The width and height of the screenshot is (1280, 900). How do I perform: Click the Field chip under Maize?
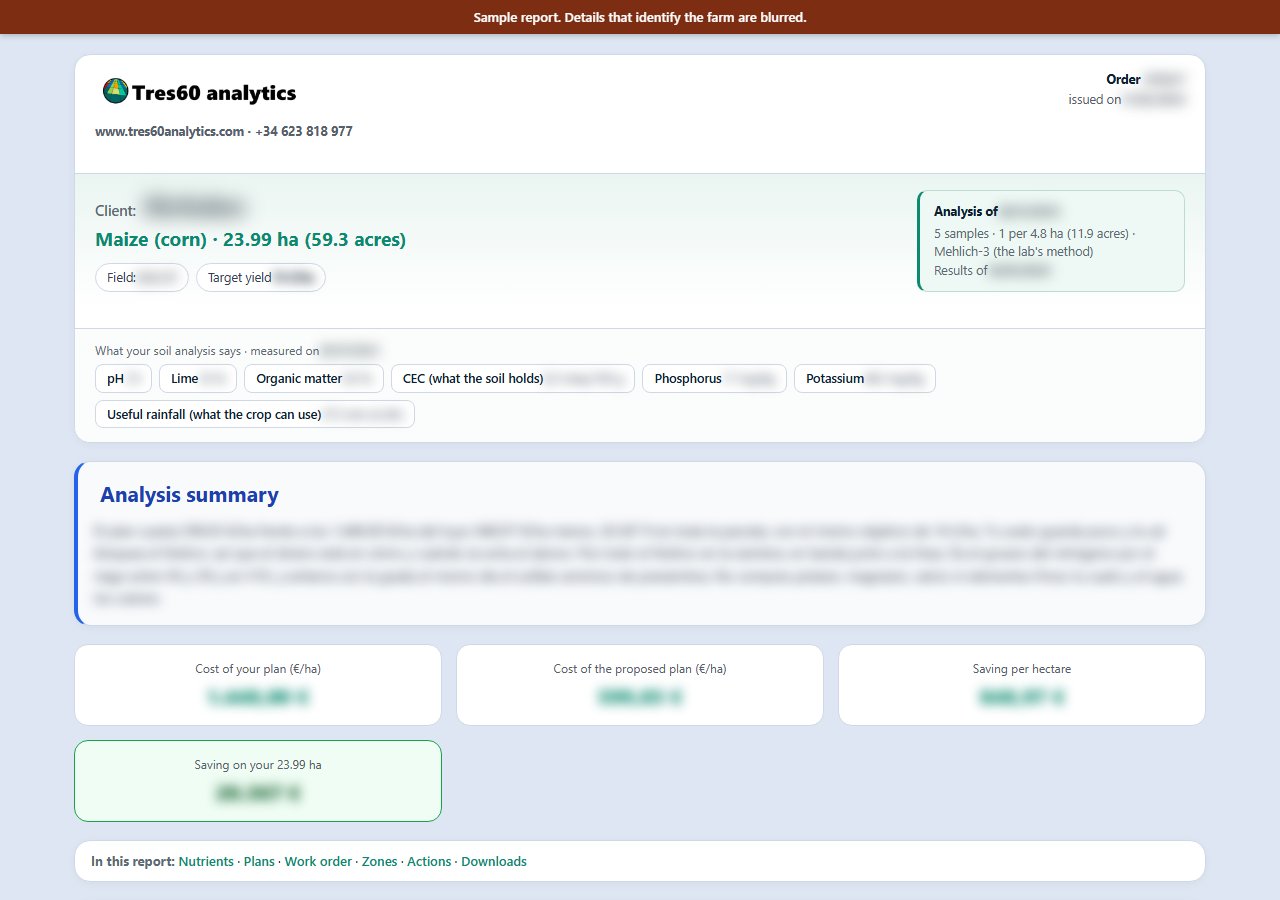[x=142, y=278]
